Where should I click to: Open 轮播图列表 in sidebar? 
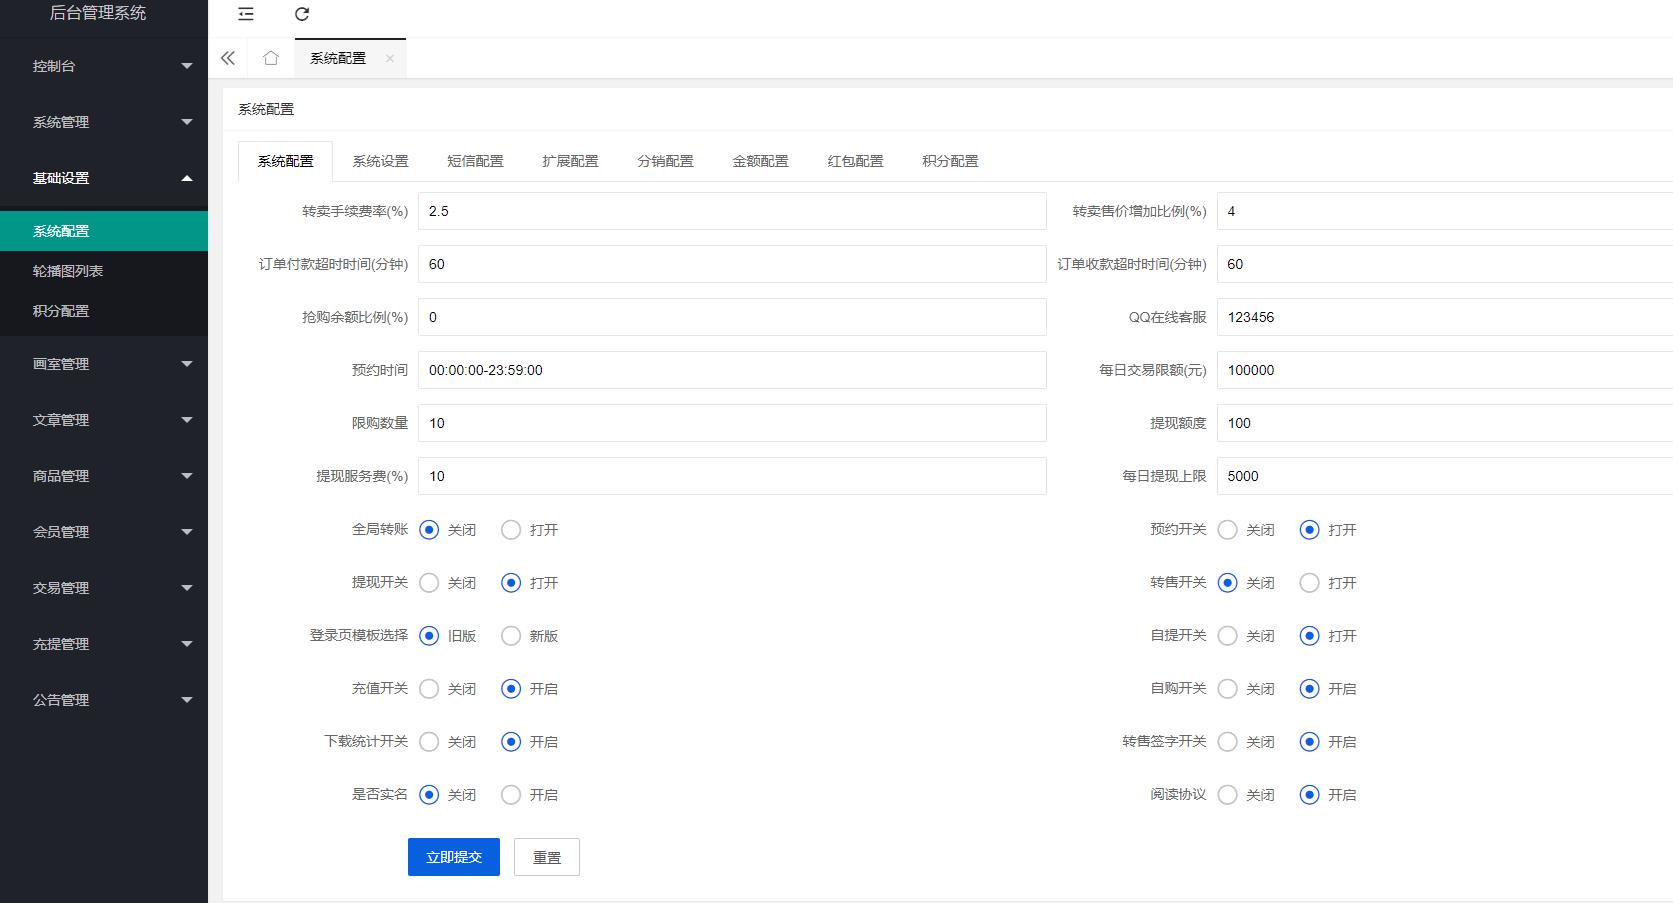coord(68,271)
